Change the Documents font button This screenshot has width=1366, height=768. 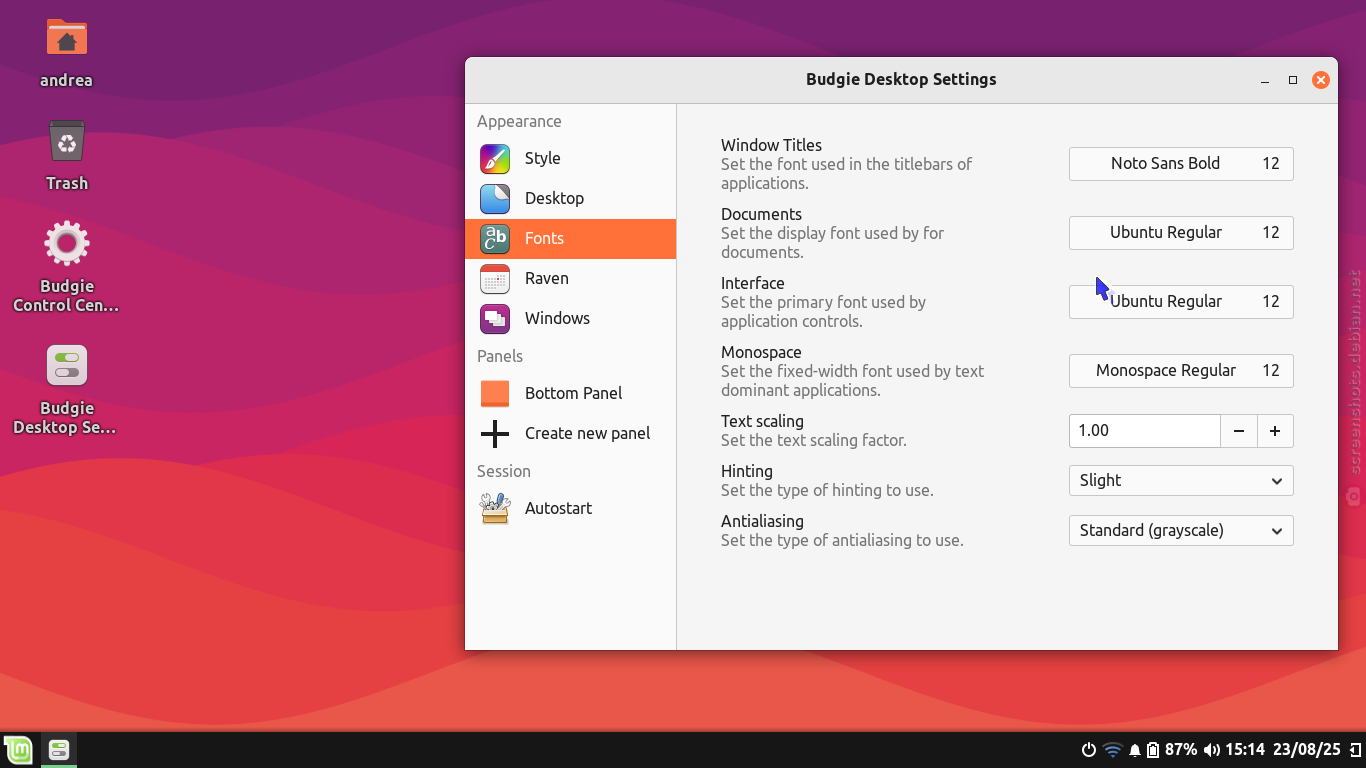(1181, 233)
